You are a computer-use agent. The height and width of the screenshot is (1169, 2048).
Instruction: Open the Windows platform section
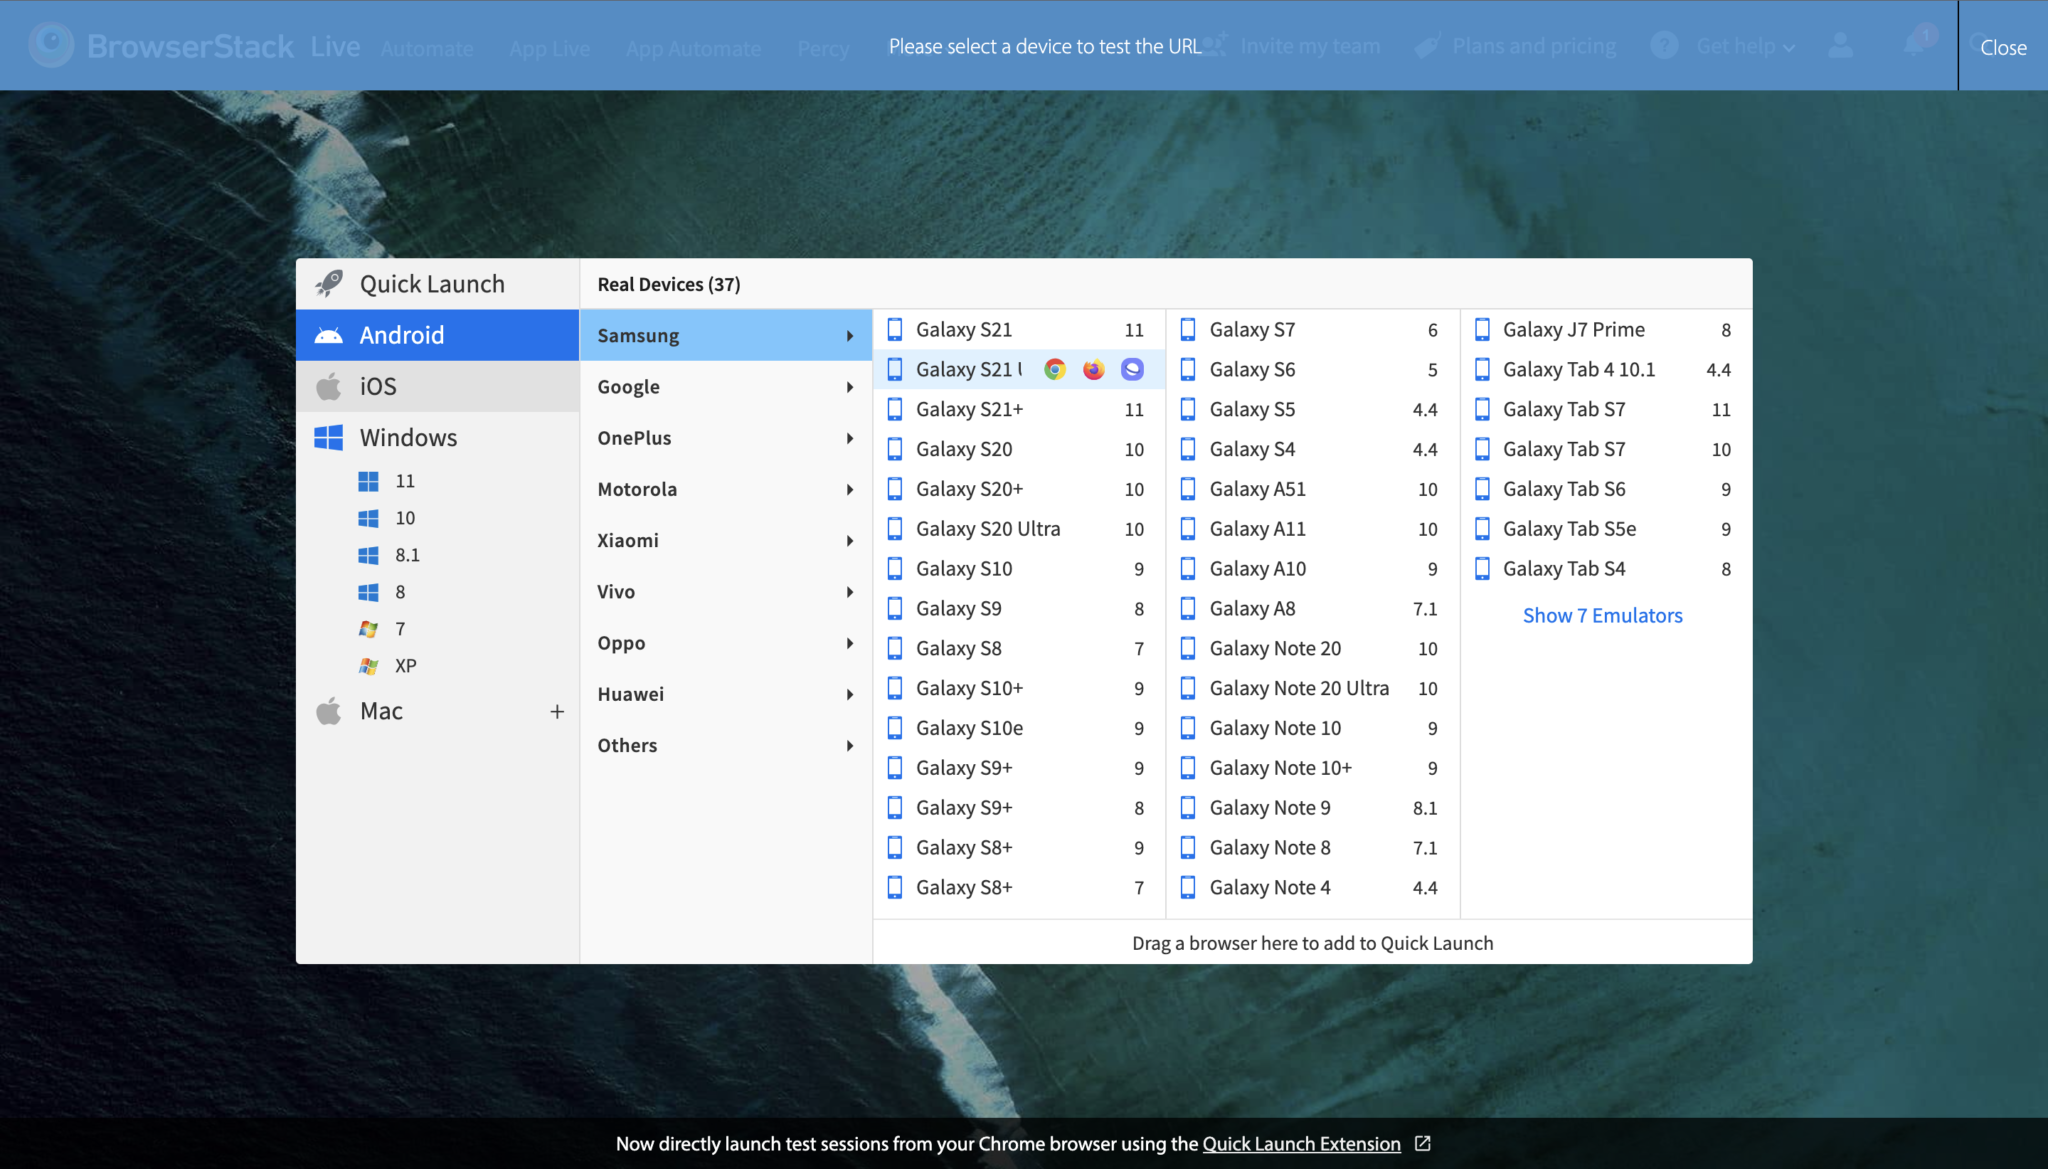(x=408, y=437)
